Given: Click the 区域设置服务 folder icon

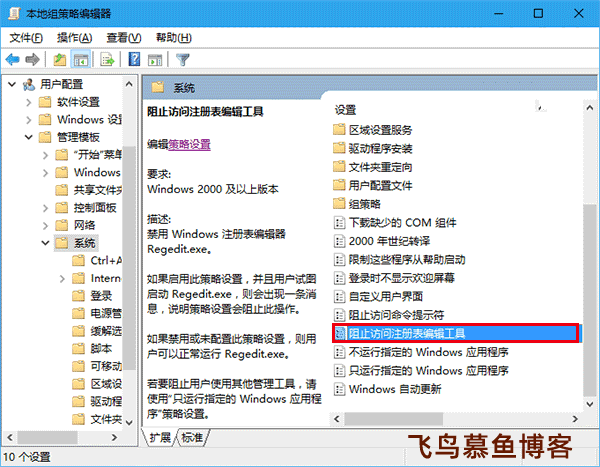Looking at the screenshot, I should (339, 129).
